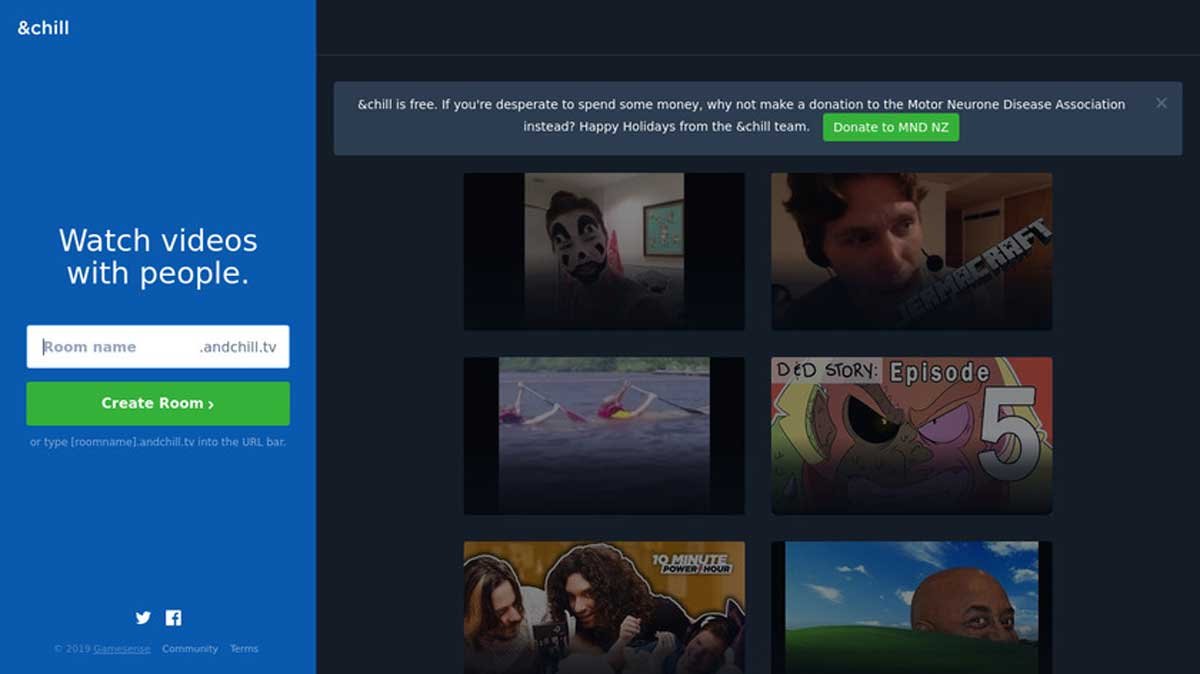Screen dimensions: 1200x674
Task: Open the 10 Minute Power Hour thumbnail
Action: click(604, 607)
